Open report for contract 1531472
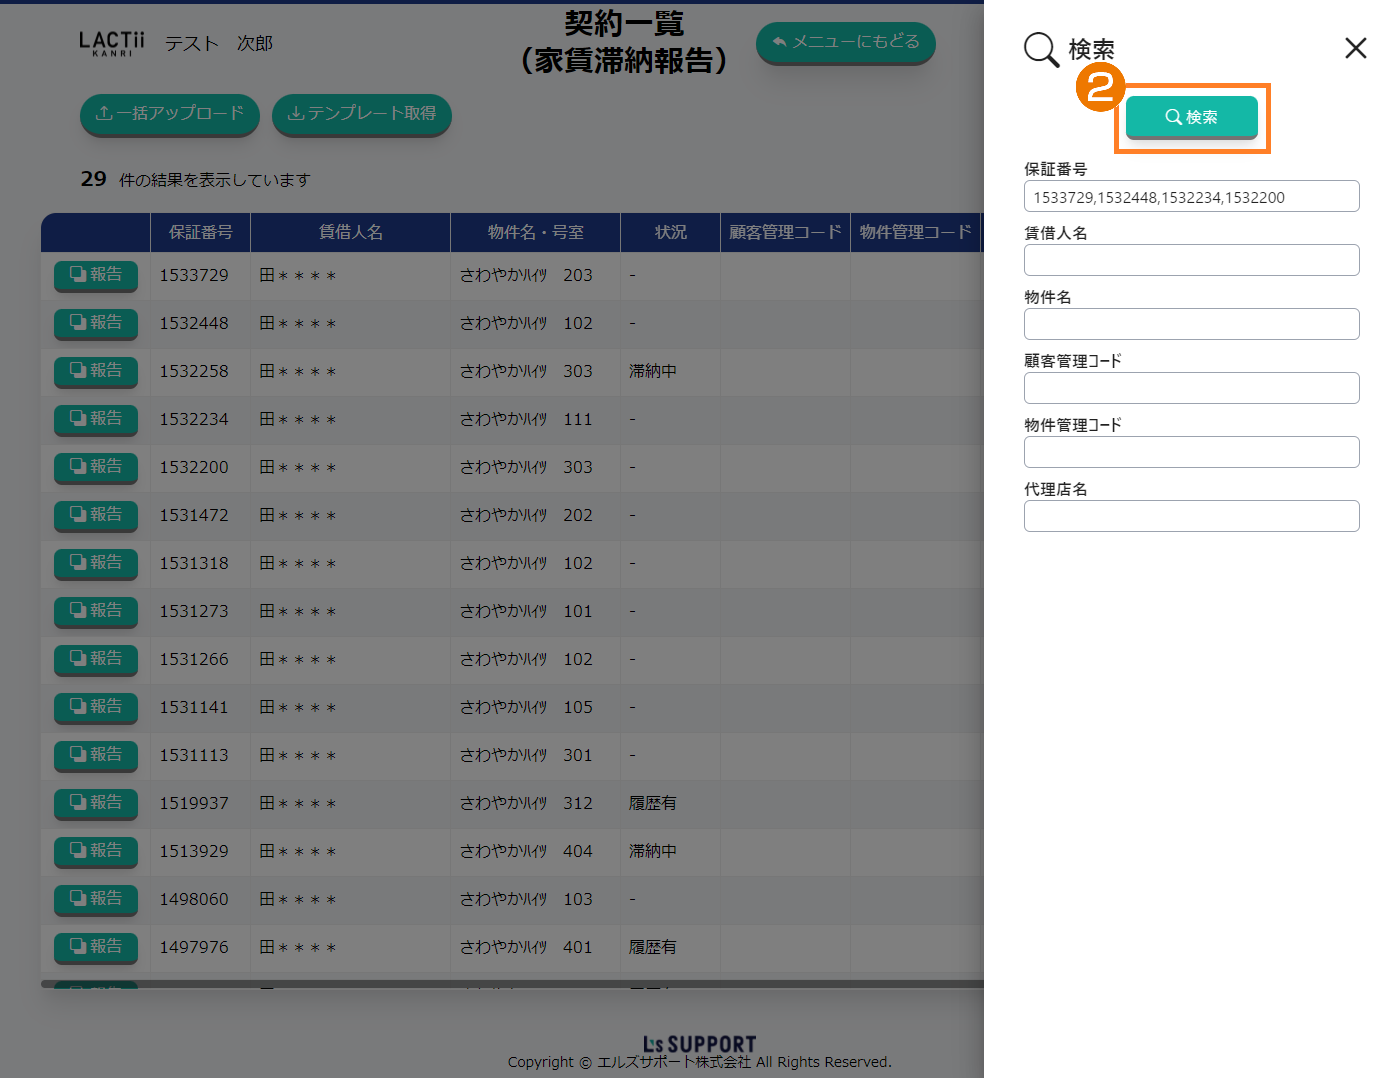The height and width of the screenshot is (1078, 1400). [96, 515]
